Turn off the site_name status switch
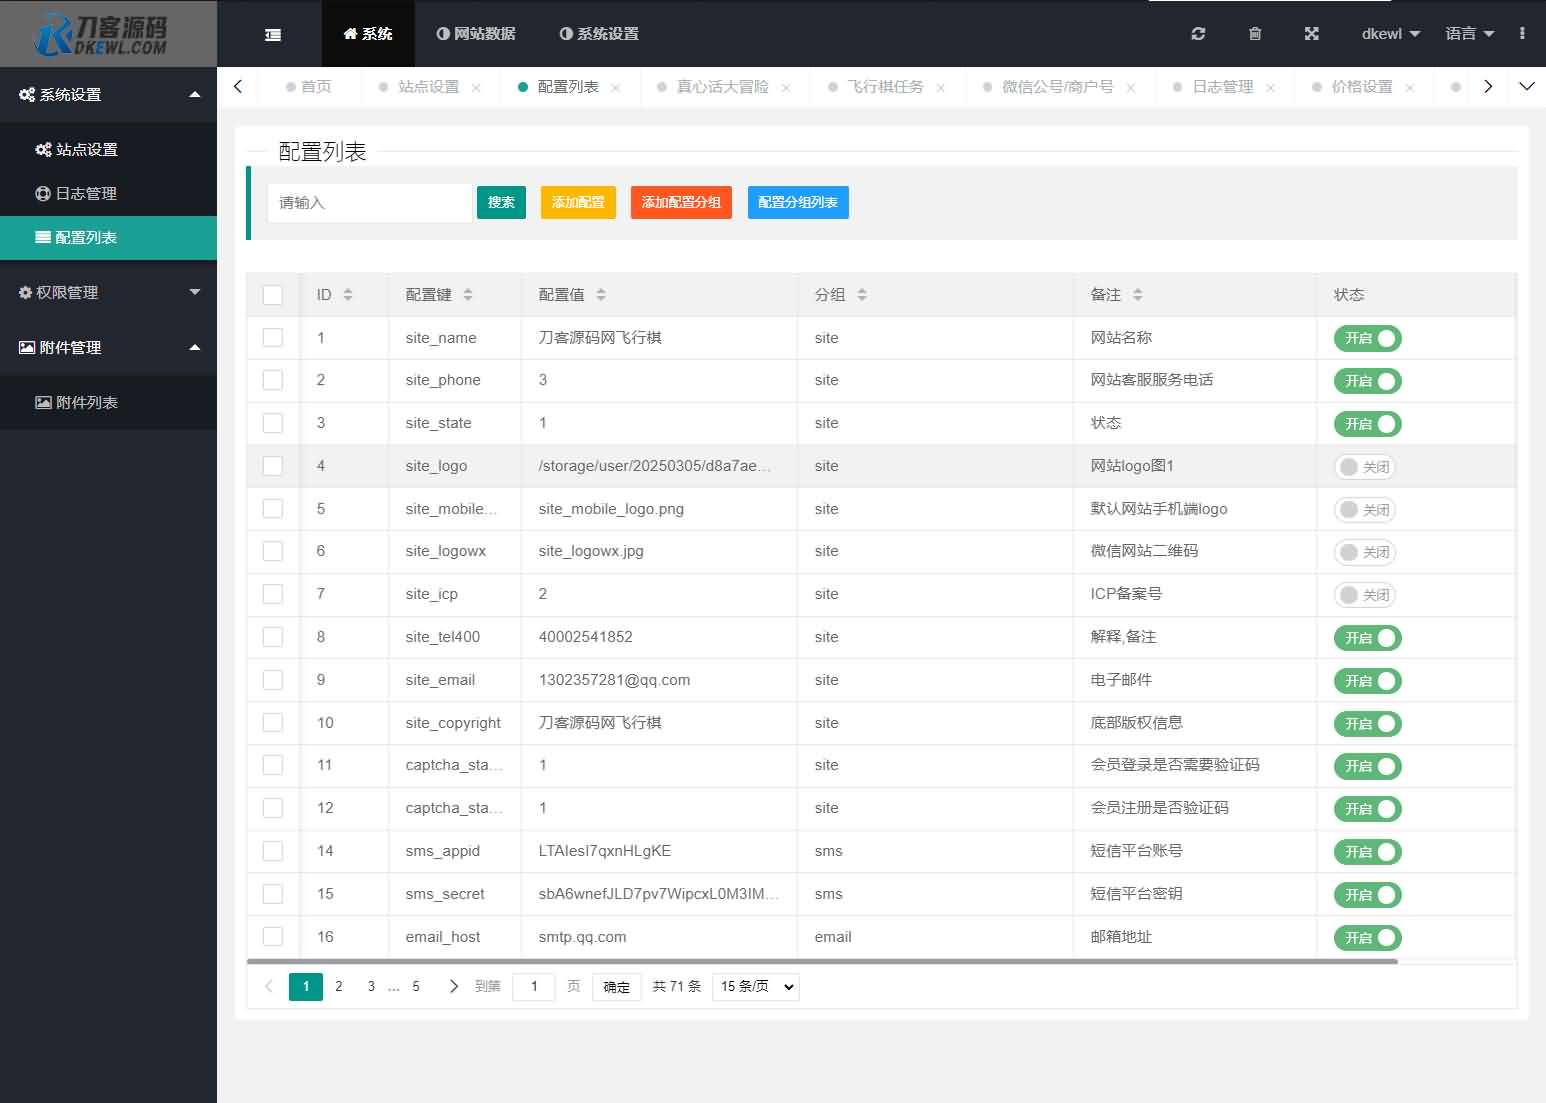 [x=1367, y=339]
